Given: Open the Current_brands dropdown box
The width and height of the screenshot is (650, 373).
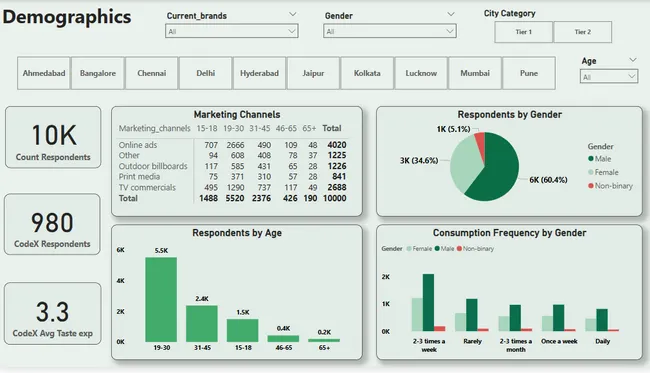Looking at the screenshot, I should 231,31.
